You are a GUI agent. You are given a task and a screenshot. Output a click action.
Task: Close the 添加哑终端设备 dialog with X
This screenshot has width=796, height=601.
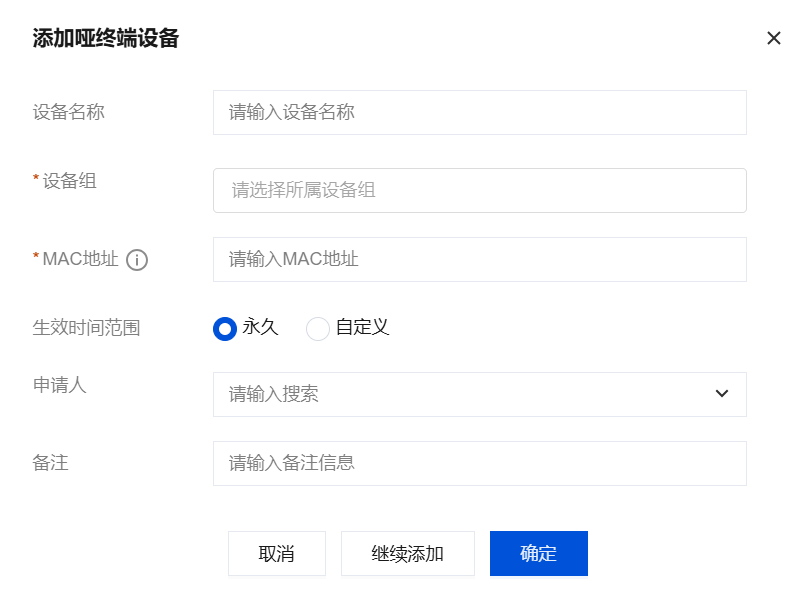773,38
